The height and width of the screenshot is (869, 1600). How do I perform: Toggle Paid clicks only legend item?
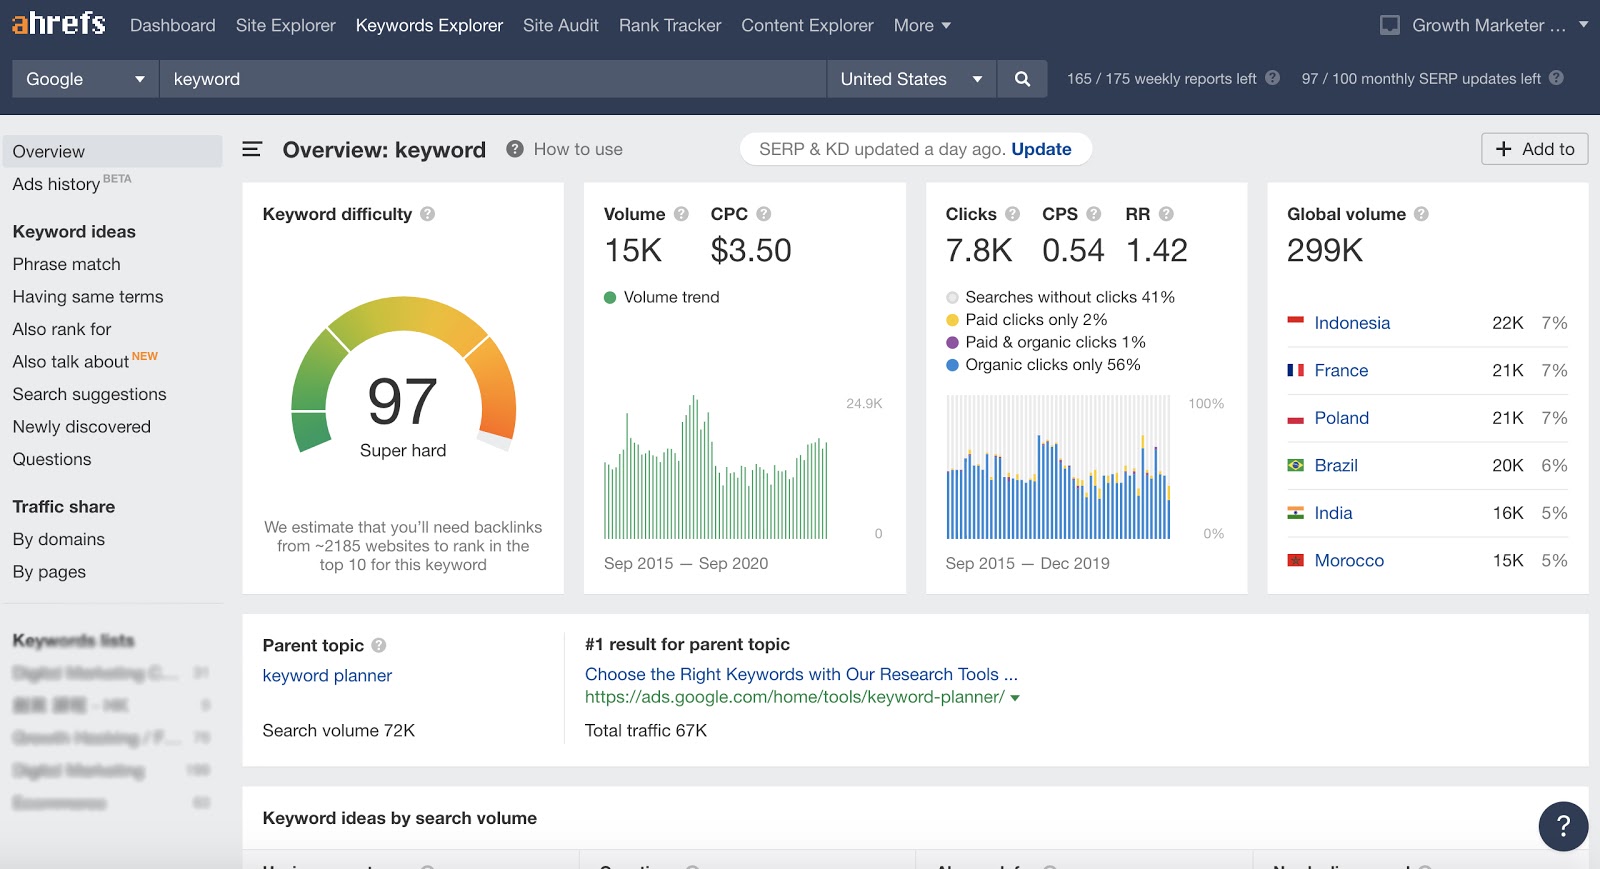click(1027, 320)
